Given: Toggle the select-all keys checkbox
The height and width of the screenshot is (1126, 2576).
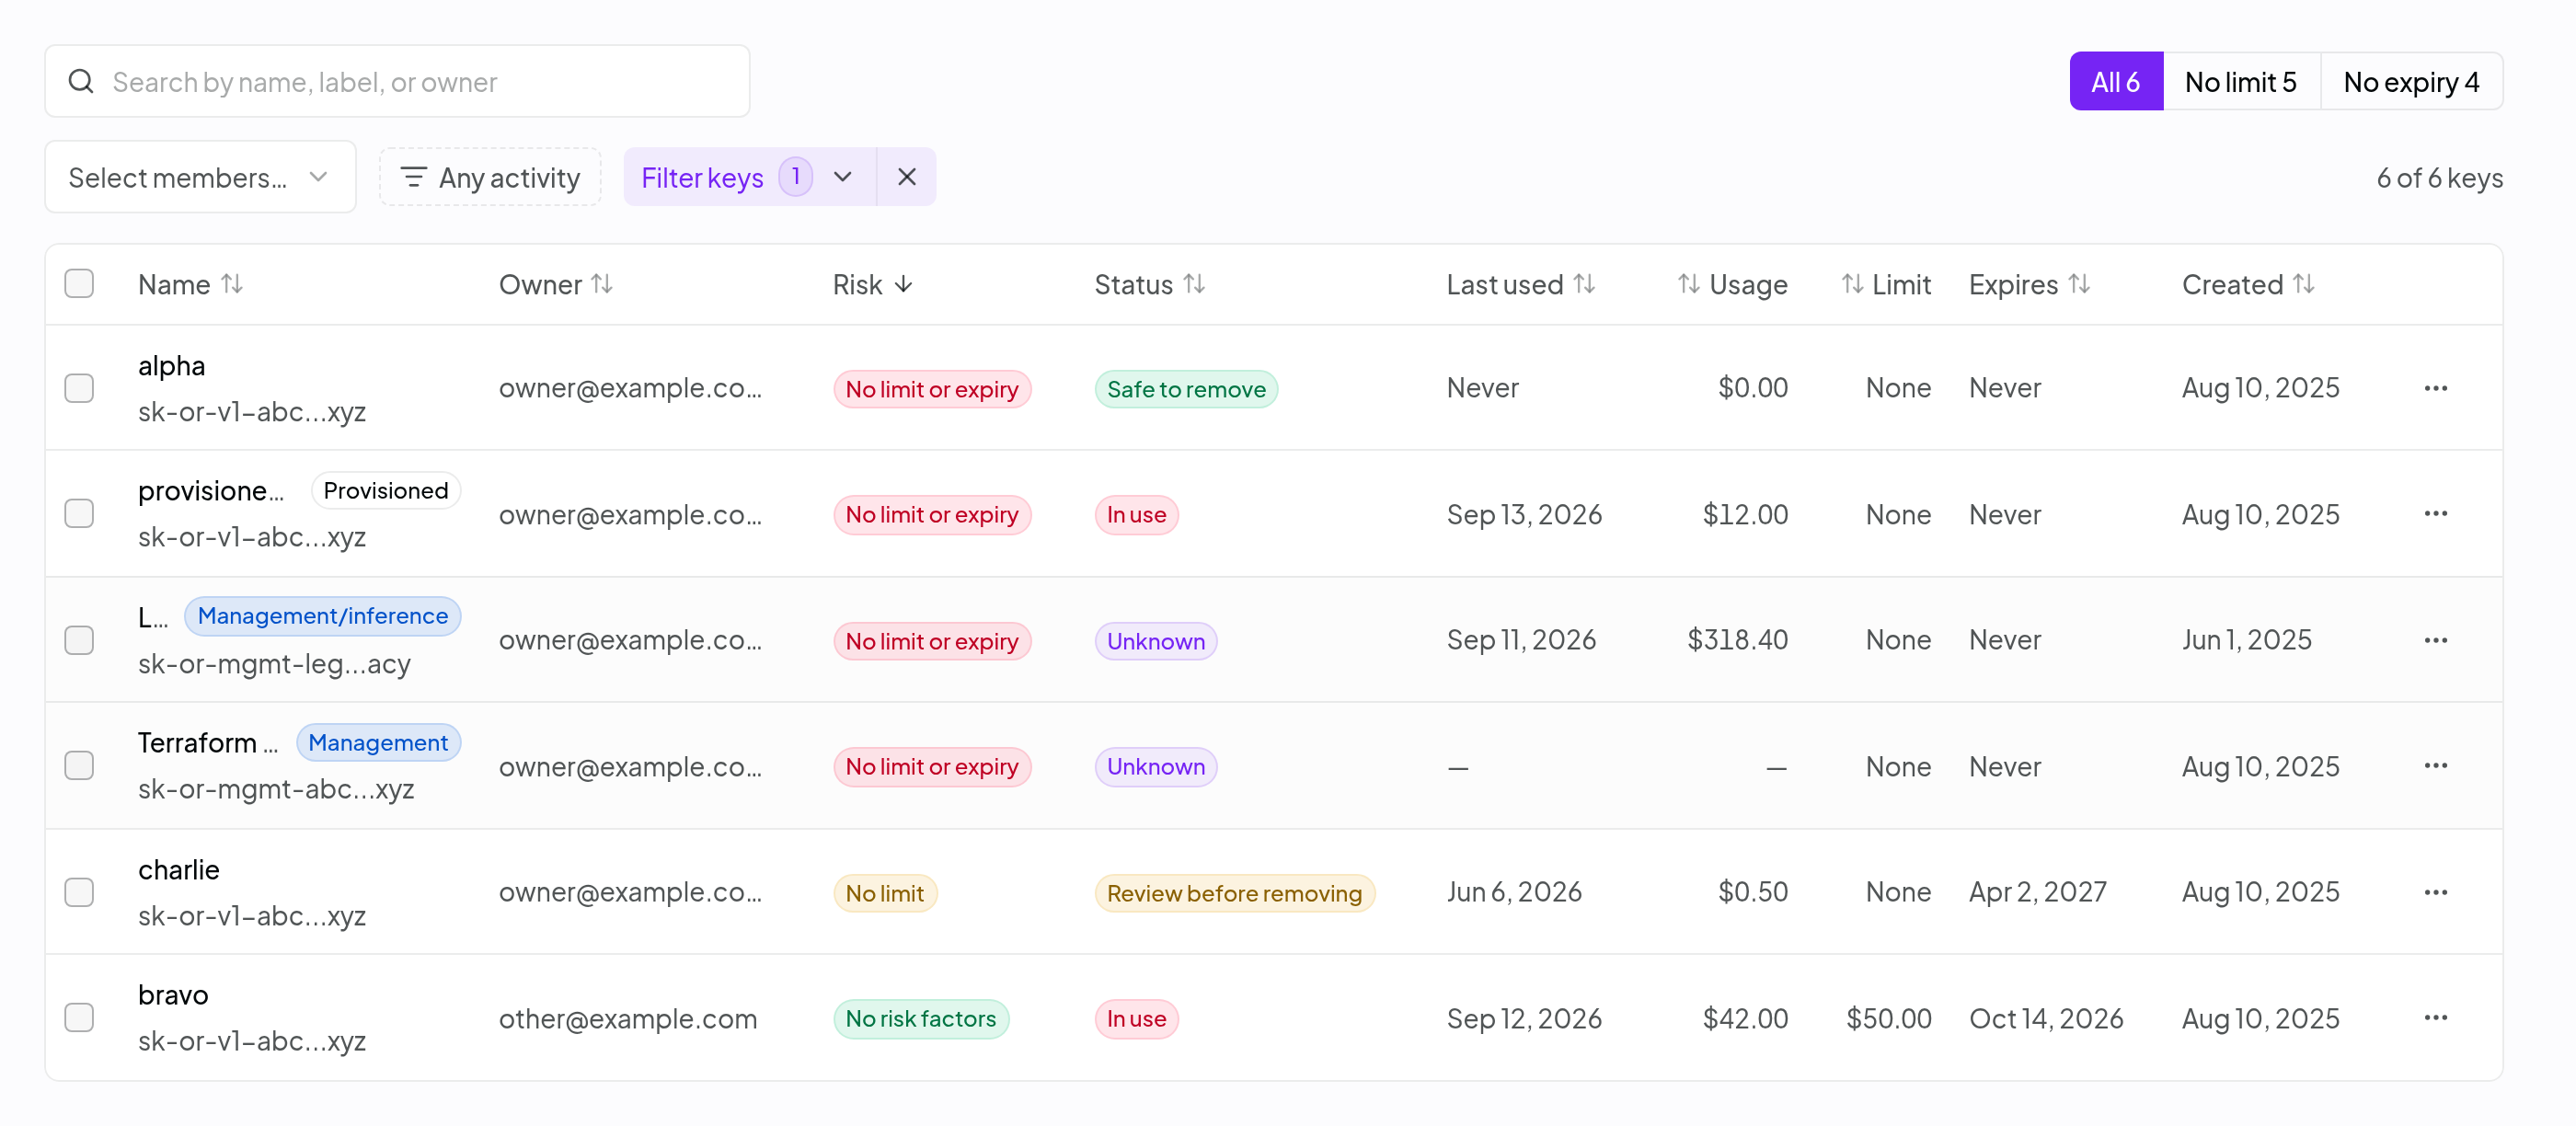Looking at the screenshot, I should [79, 284].
